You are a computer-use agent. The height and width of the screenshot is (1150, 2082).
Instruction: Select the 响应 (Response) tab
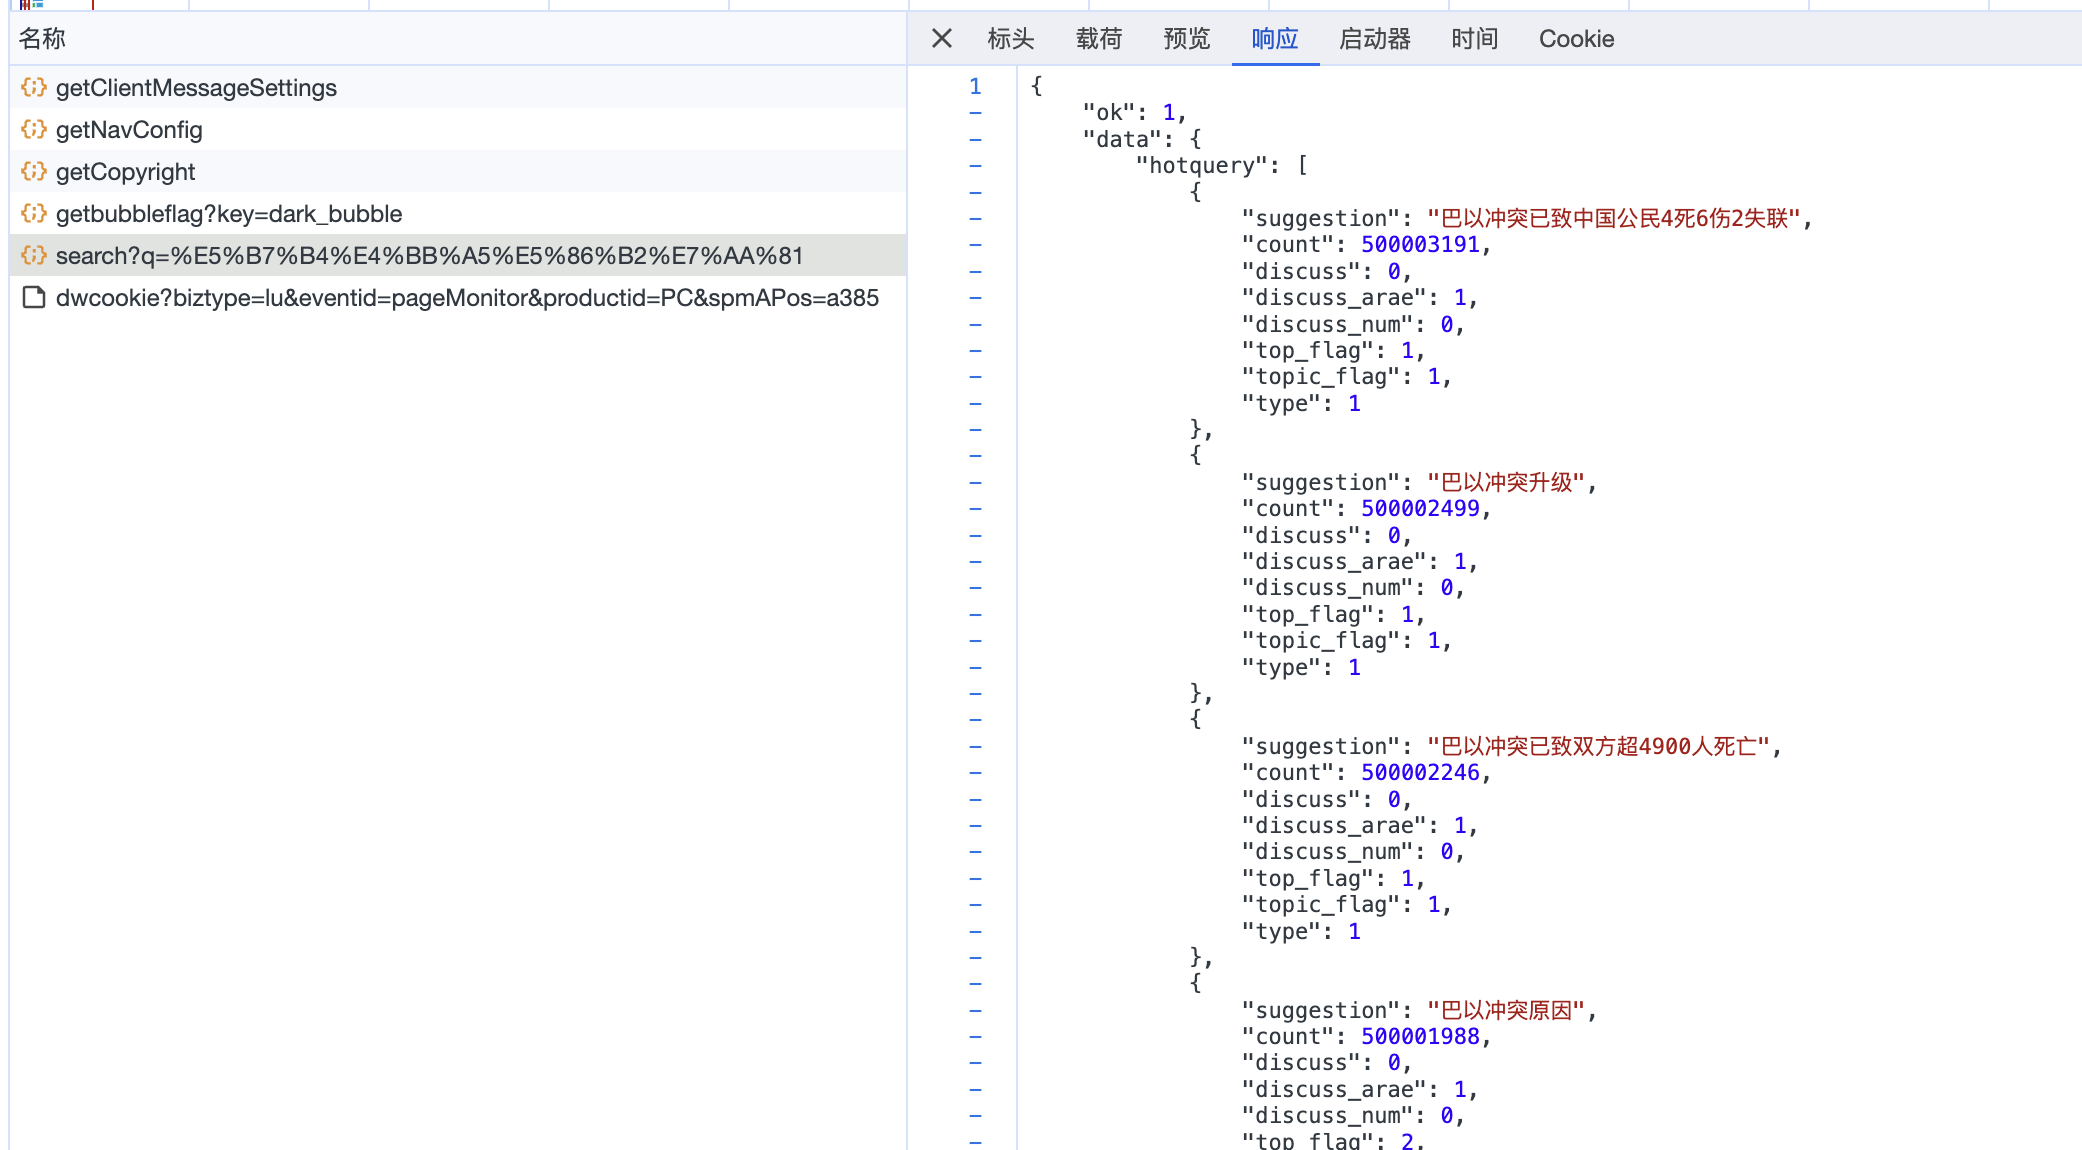coord(1274,39)
